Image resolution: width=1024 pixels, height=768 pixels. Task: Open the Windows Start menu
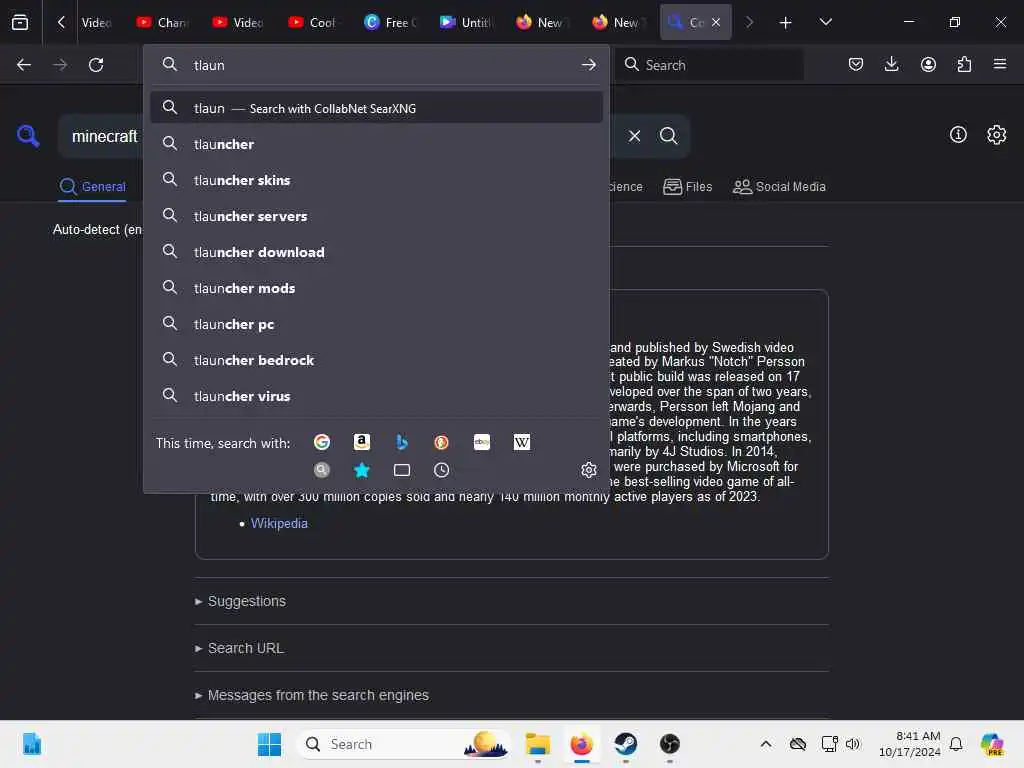tap(269, 744)
